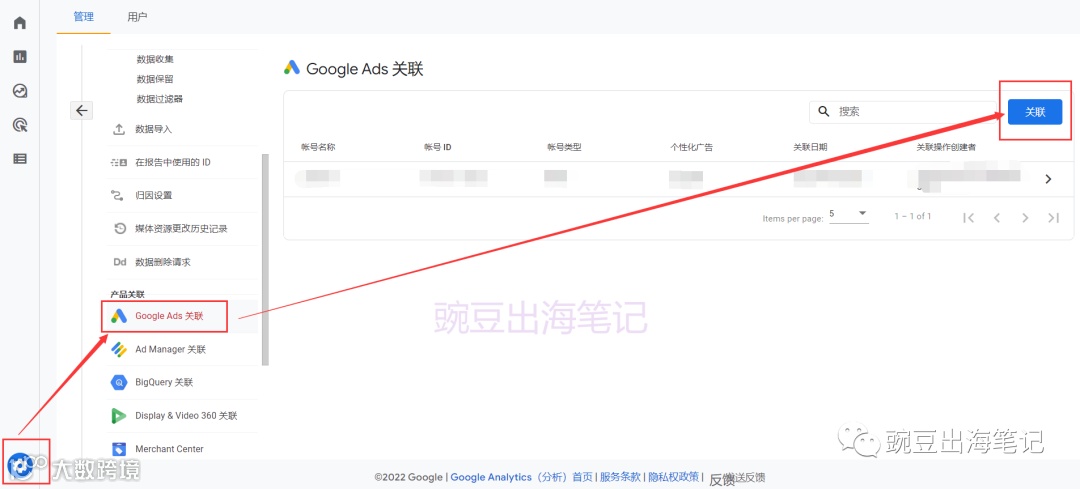1080x489 pixels.
Task: Click the 归因设置 path icon
Action: (x=118, y=196)
